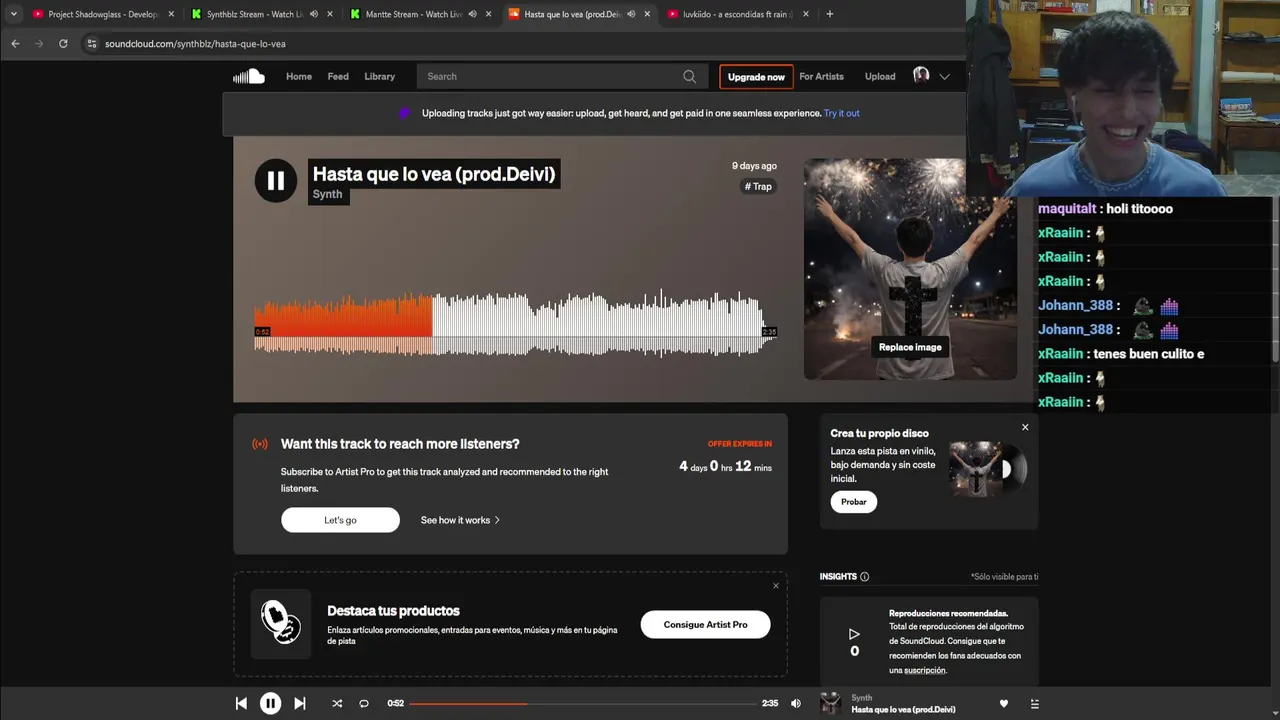The image size is (1280, 720).
Task: Reload the page with refresh icon
Action: (63, 44)
